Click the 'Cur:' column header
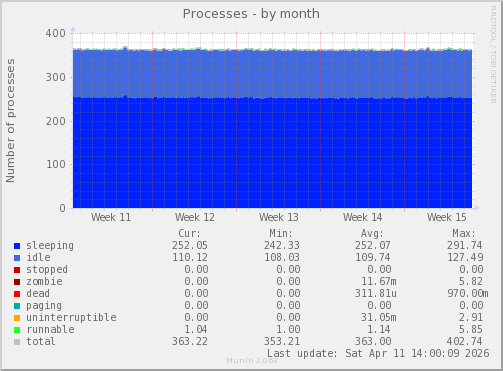This screenshot has height=371, width=503. pyautogui.click(x=190, y=234)
